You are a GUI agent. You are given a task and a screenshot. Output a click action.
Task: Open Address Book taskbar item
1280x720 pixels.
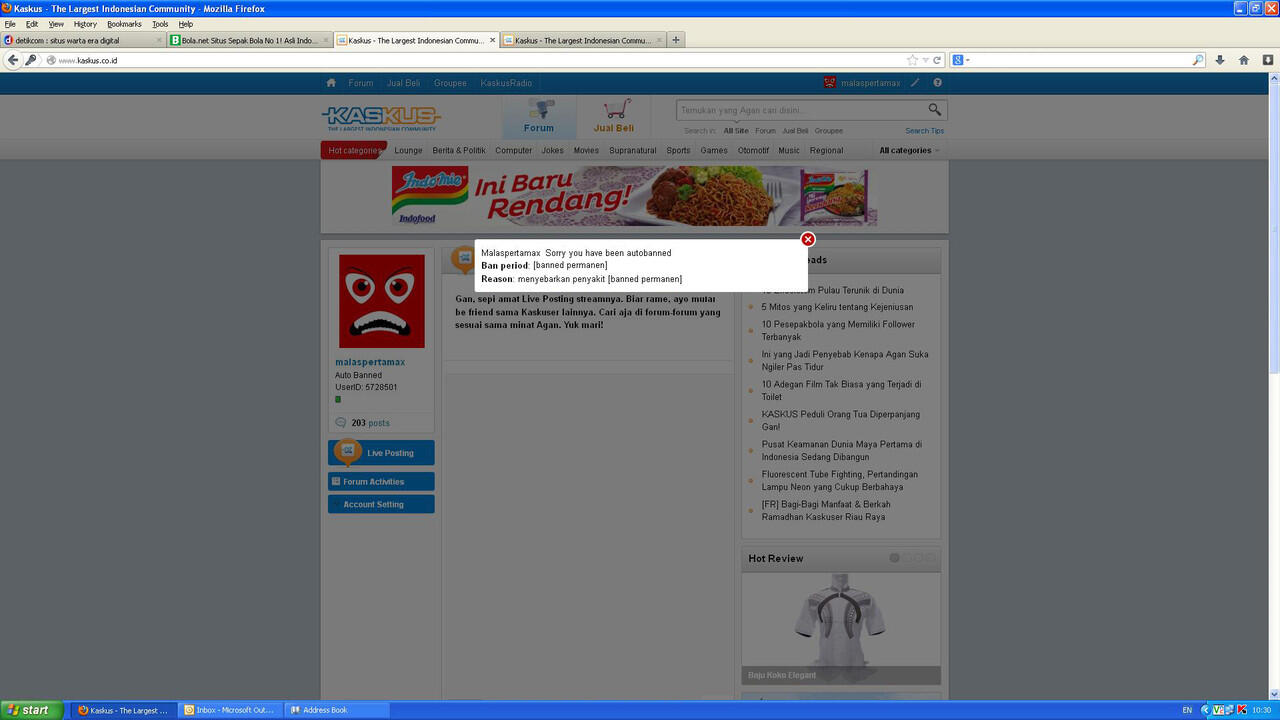coord(335,710)
